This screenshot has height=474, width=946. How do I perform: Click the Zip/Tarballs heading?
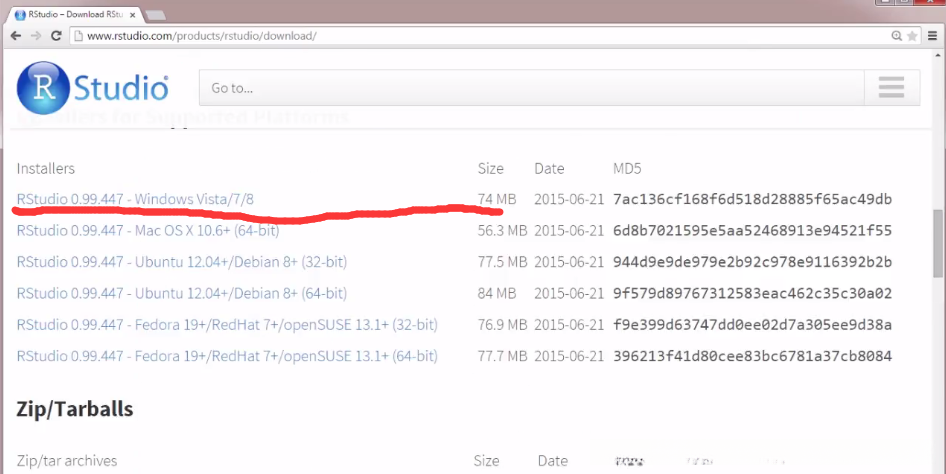[x=75, y=409]
